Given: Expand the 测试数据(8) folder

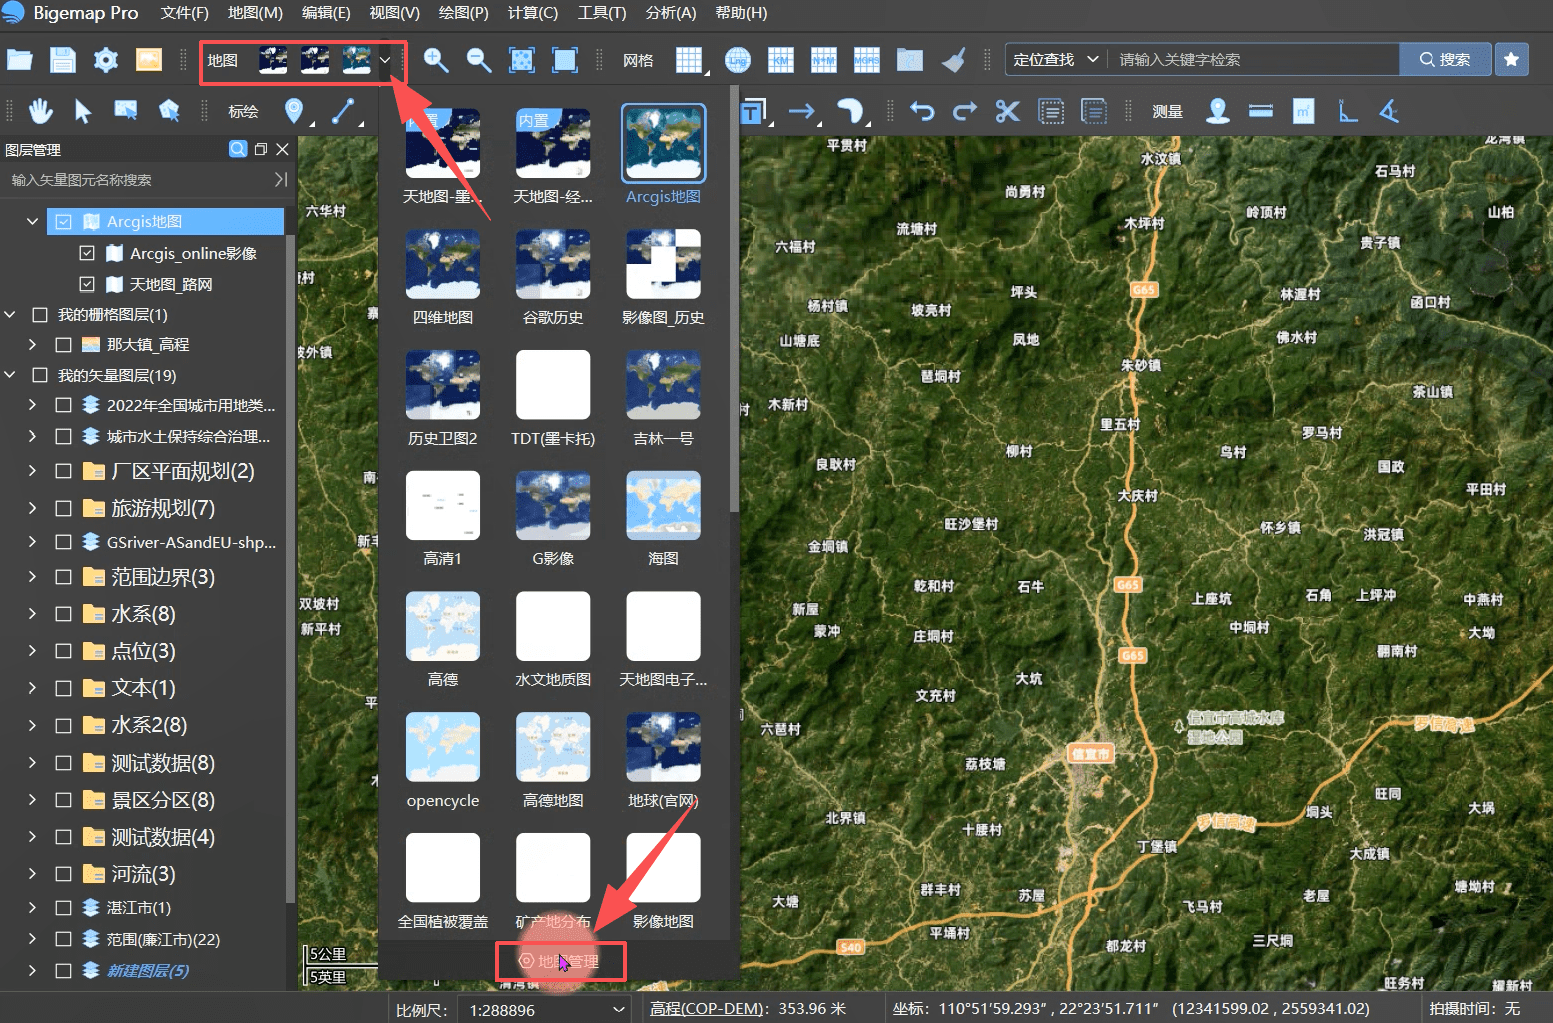Looking at the screenshot, I should coord(33,763).
